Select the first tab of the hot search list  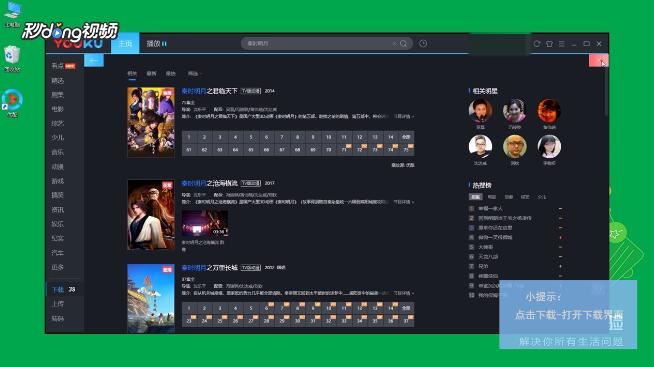point(475,197)
